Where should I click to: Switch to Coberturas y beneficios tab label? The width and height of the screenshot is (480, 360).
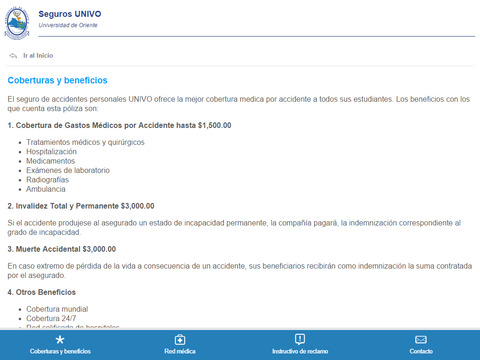tap(60, 351)
